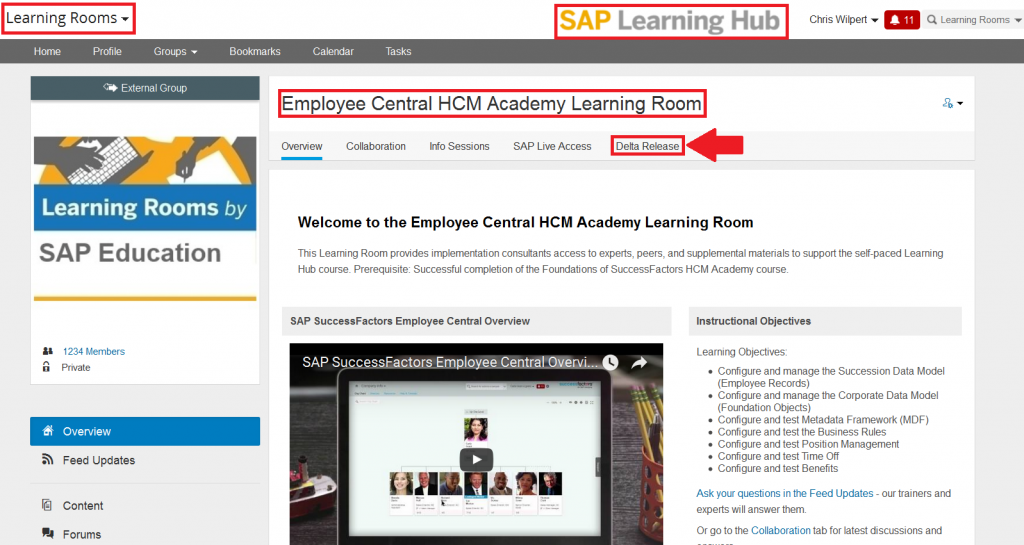Switch to the Info Sessions tab
Image resolution: width=1024 pixels, height=545 pixels.
click(x=459, y=146)
